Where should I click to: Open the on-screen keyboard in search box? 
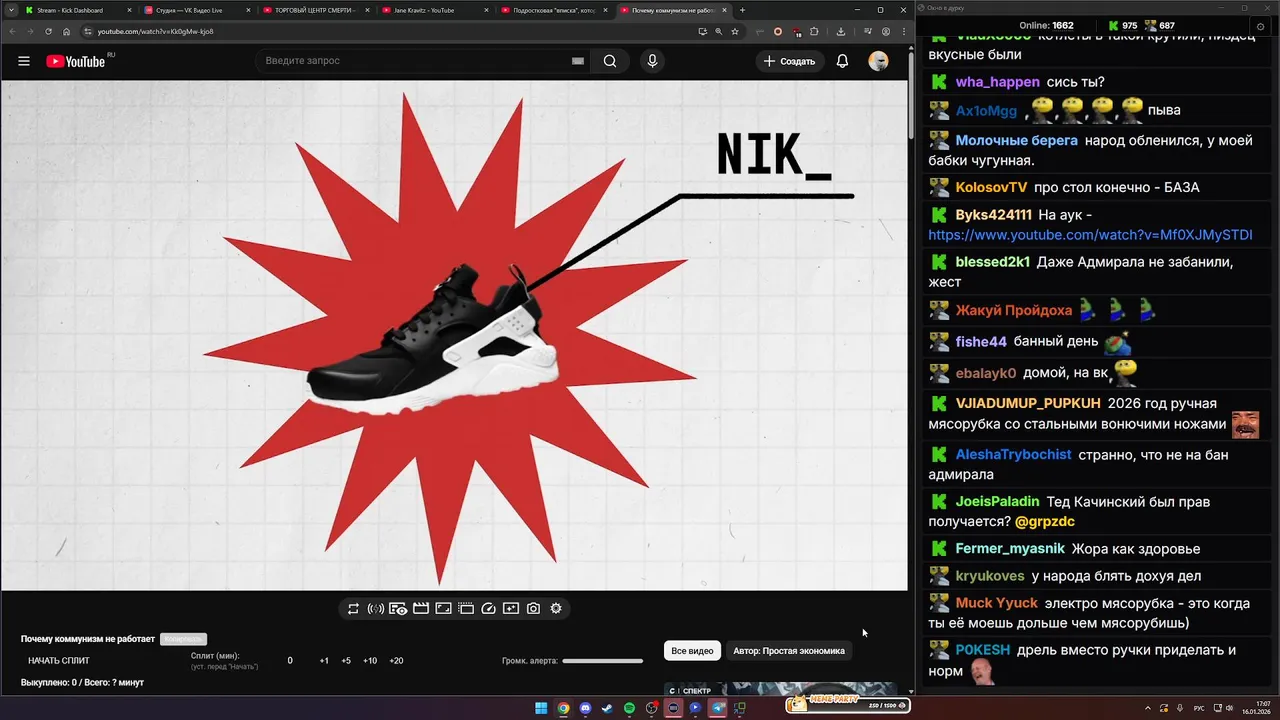(x=577, y=61)
